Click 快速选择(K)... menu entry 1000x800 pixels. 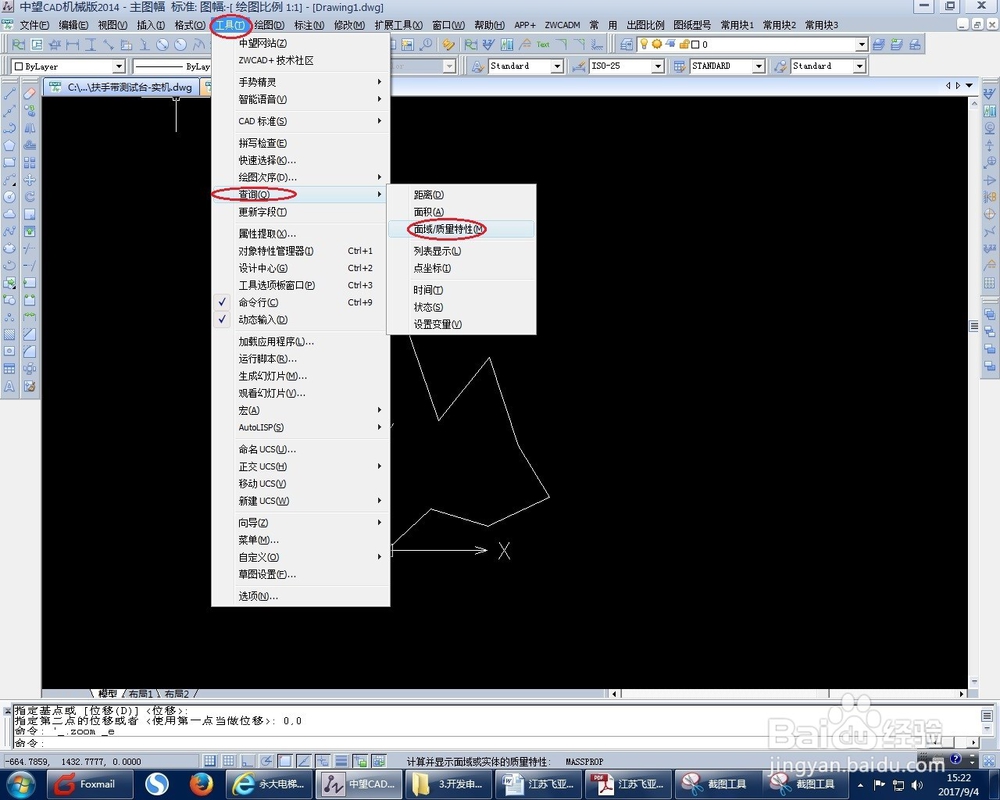(x=300, y=159)
